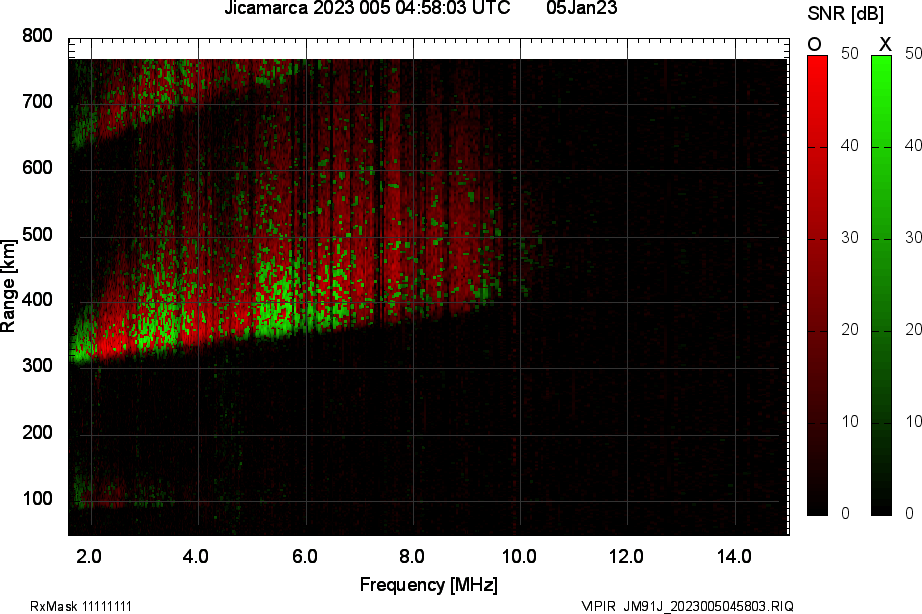The image size is (922, 614).
Task: Click the 30 value on the O color scale
Action: click(x=850, y=238)
